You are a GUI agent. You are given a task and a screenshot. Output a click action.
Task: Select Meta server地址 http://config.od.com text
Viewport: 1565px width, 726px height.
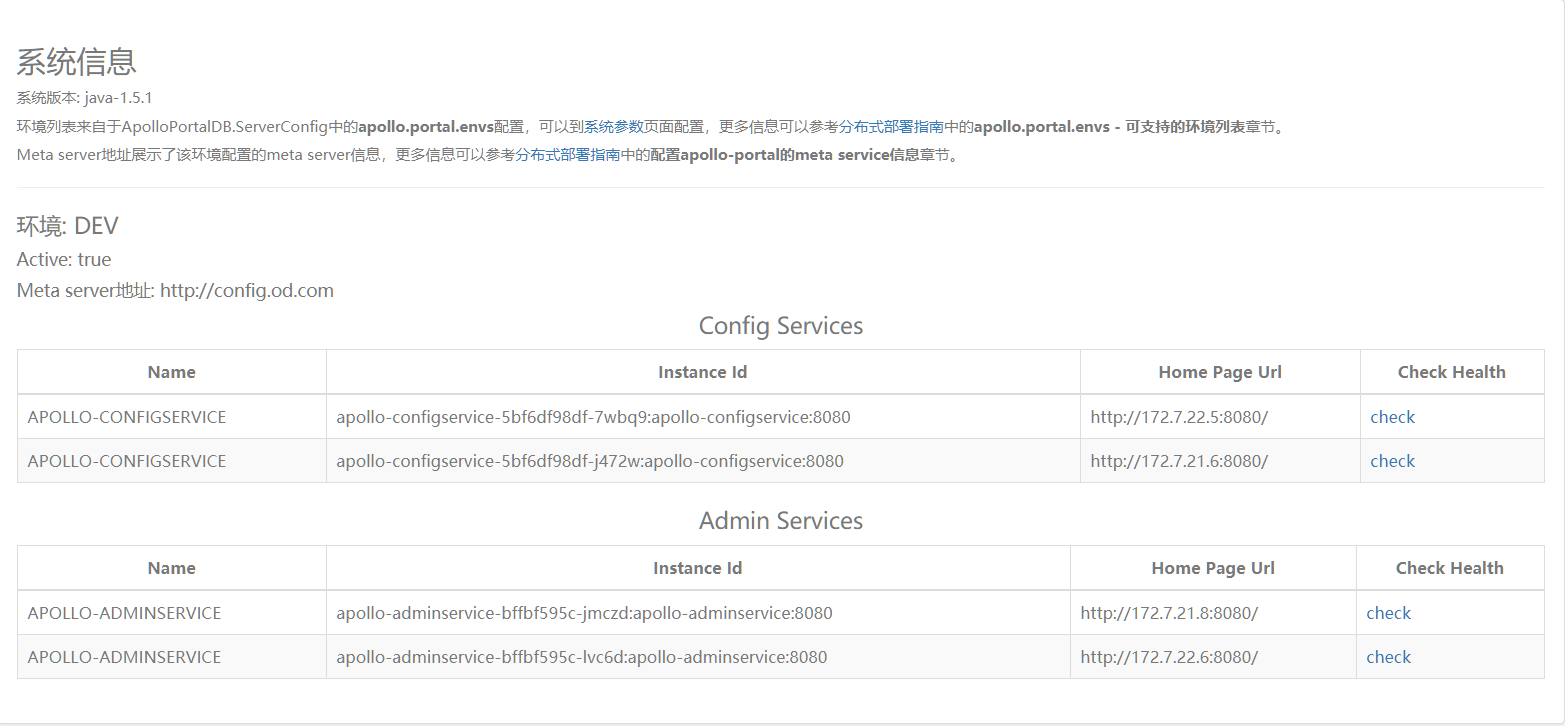(175, 291)
